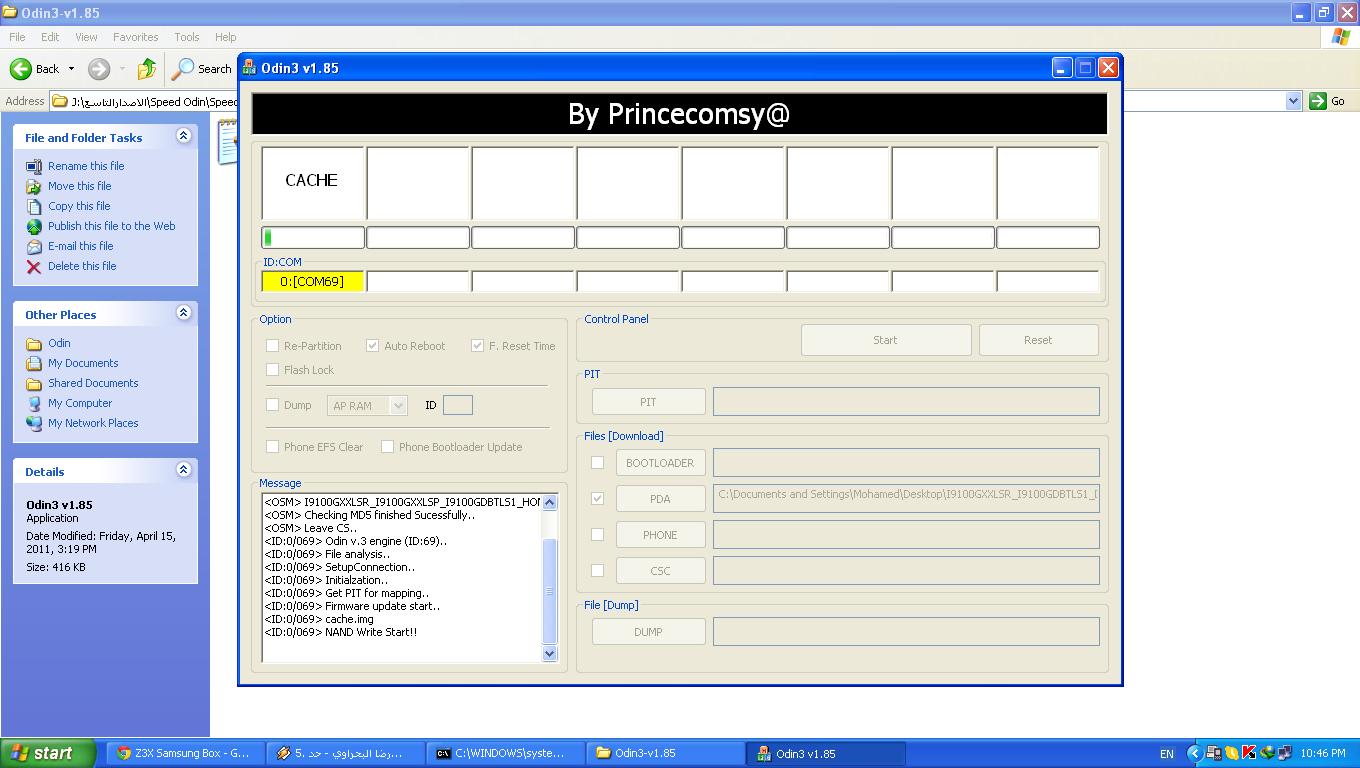Collapse the Other Places panel
This screenshot has width=1360, height=768.
point(183,313)
